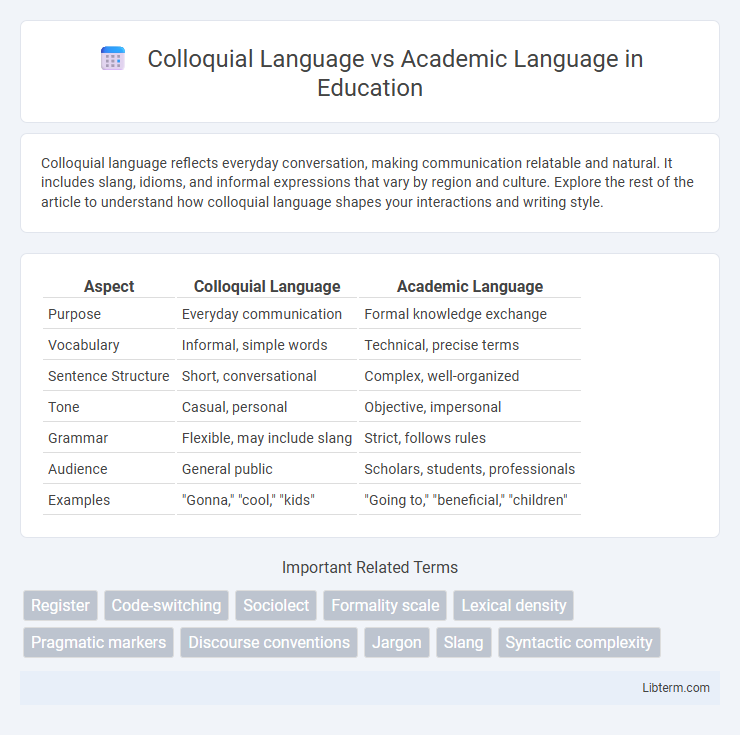Click the Colloquial Language column header

(267, 286)
